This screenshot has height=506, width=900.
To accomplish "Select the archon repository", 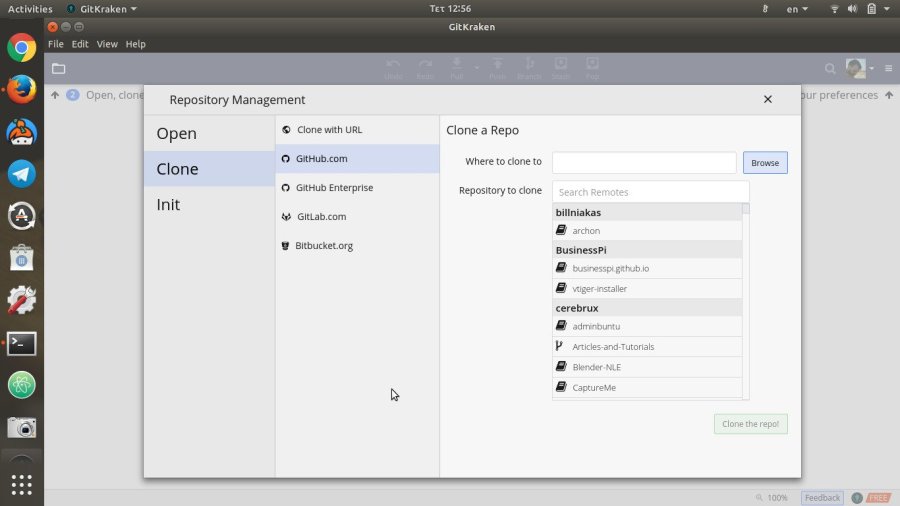I will [x=647, y=231].
